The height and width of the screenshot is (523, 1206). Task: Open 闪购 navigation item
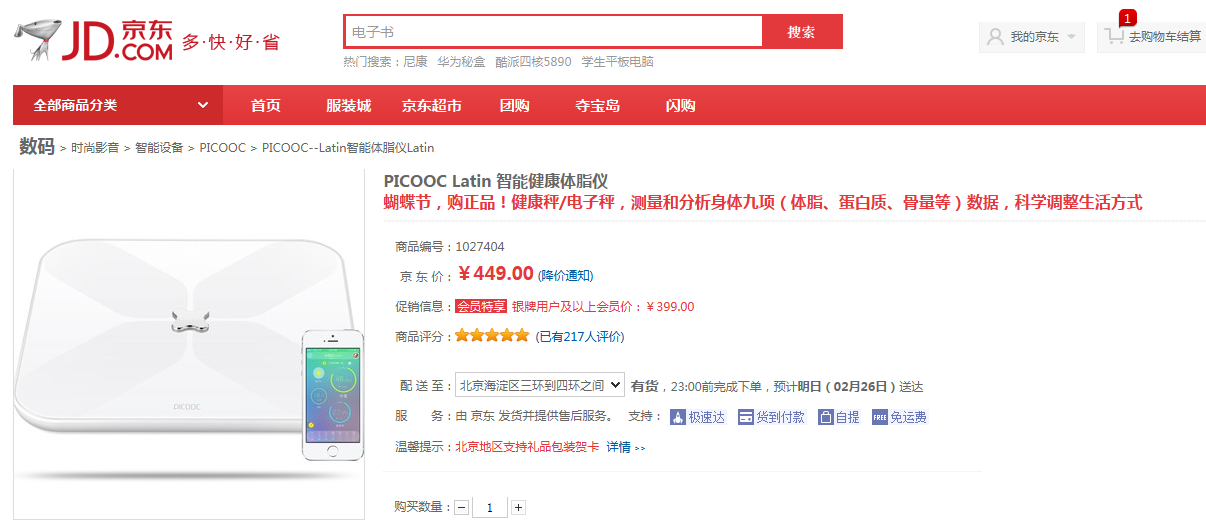point(681,105)
